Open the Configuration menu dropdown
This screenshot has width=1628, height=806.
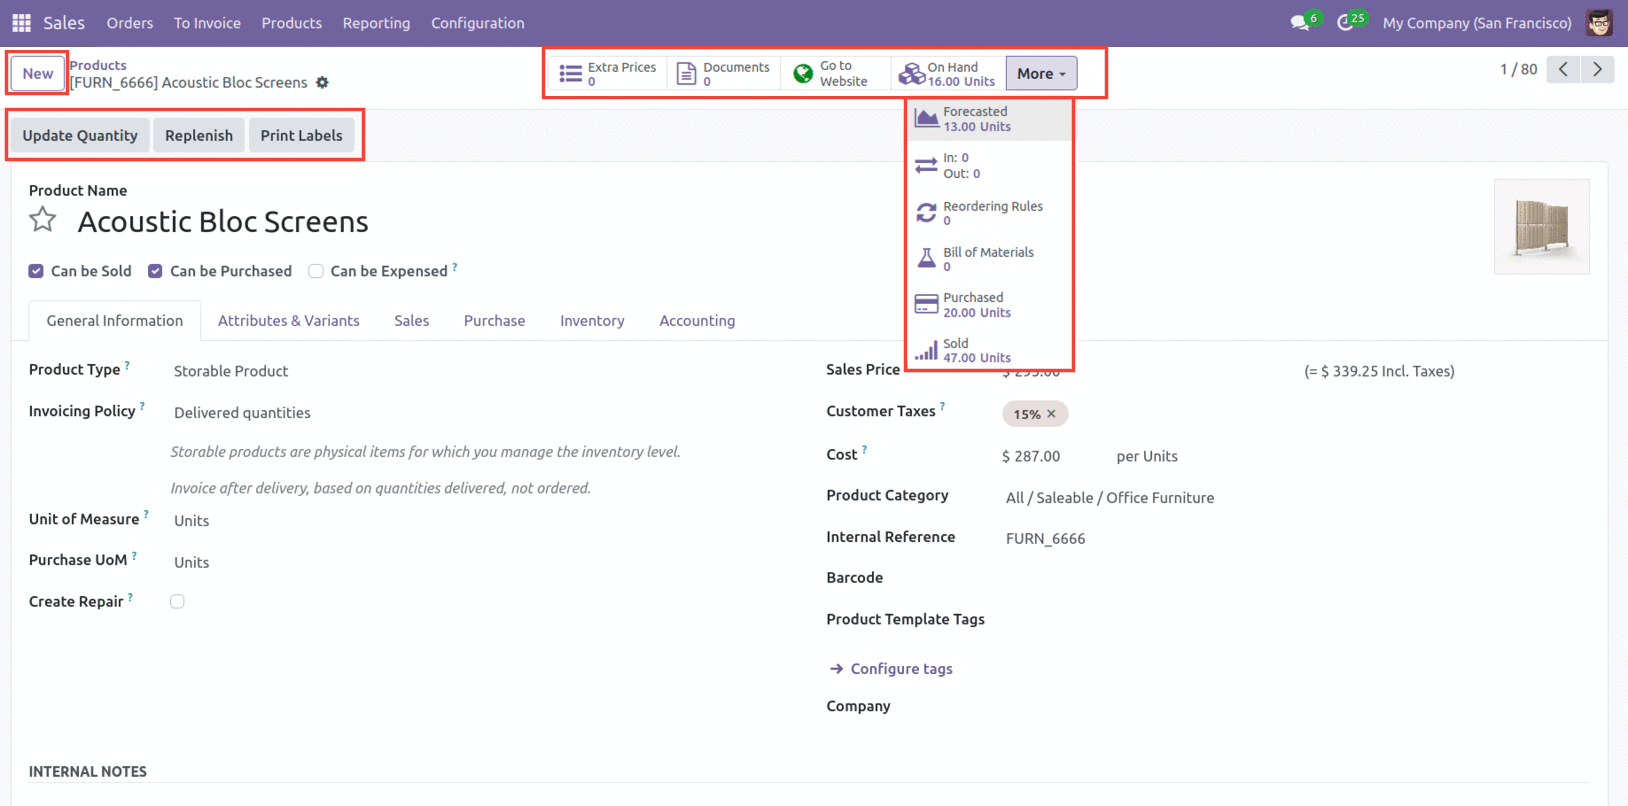pos(477,23)
